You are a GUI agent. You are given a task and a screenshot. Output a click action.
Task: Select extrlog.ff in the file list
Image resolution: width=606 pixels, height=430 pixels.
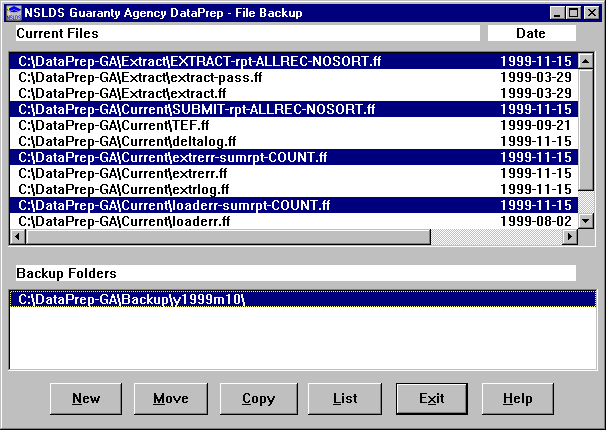294,189
